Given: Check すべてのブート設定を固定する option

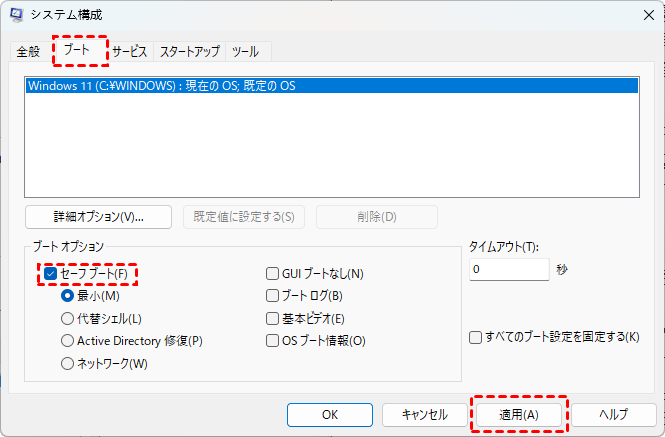Looking at the screenshot, I should (x=476, y=337).
